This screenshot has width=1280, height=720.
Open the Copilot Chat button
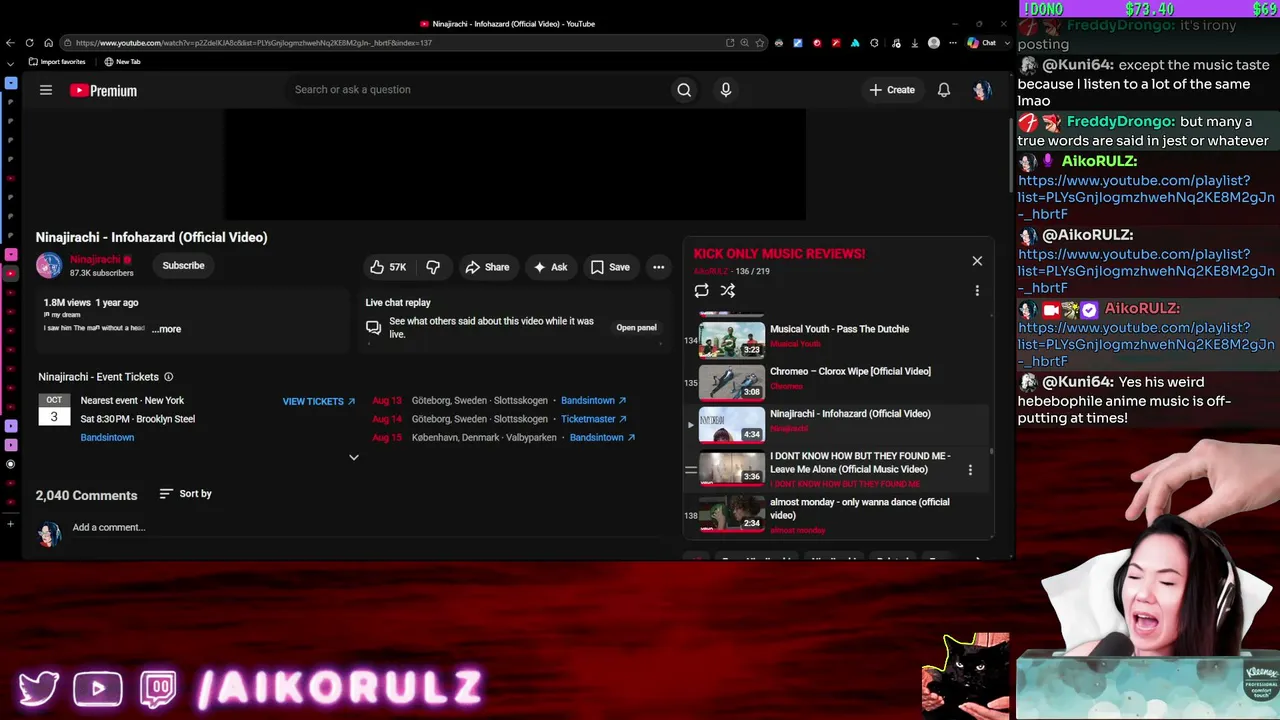tap(983, 43)
